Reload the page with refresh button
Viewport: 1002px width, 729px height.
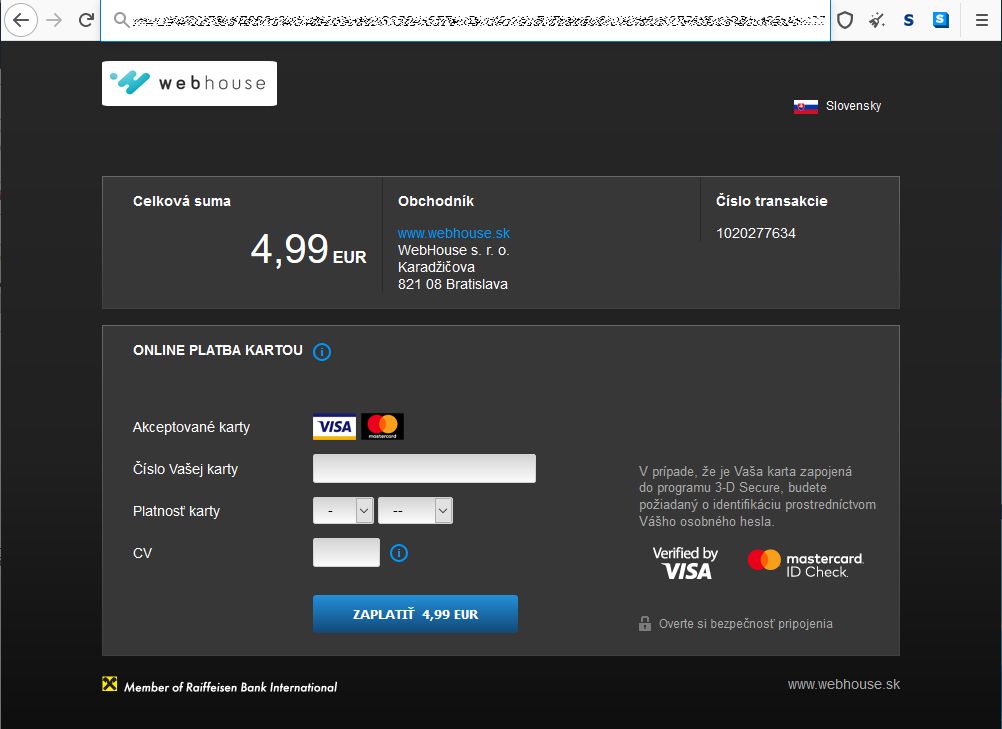(86, 20)
